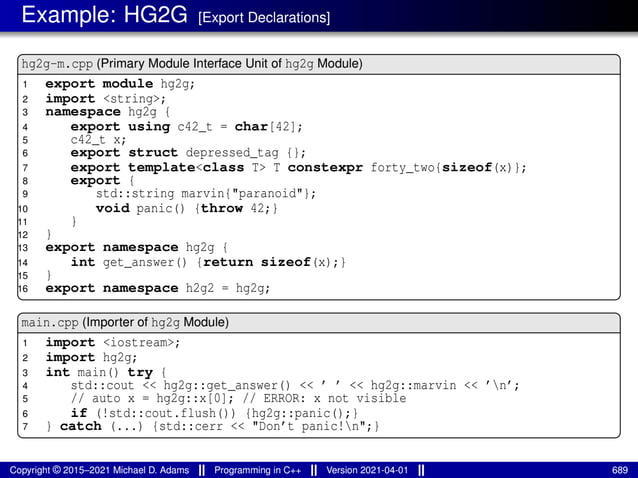Click the 'c42_t x;' declaration line
The height and width of the screenshot is (478, 638).
(x=98, y=140)
